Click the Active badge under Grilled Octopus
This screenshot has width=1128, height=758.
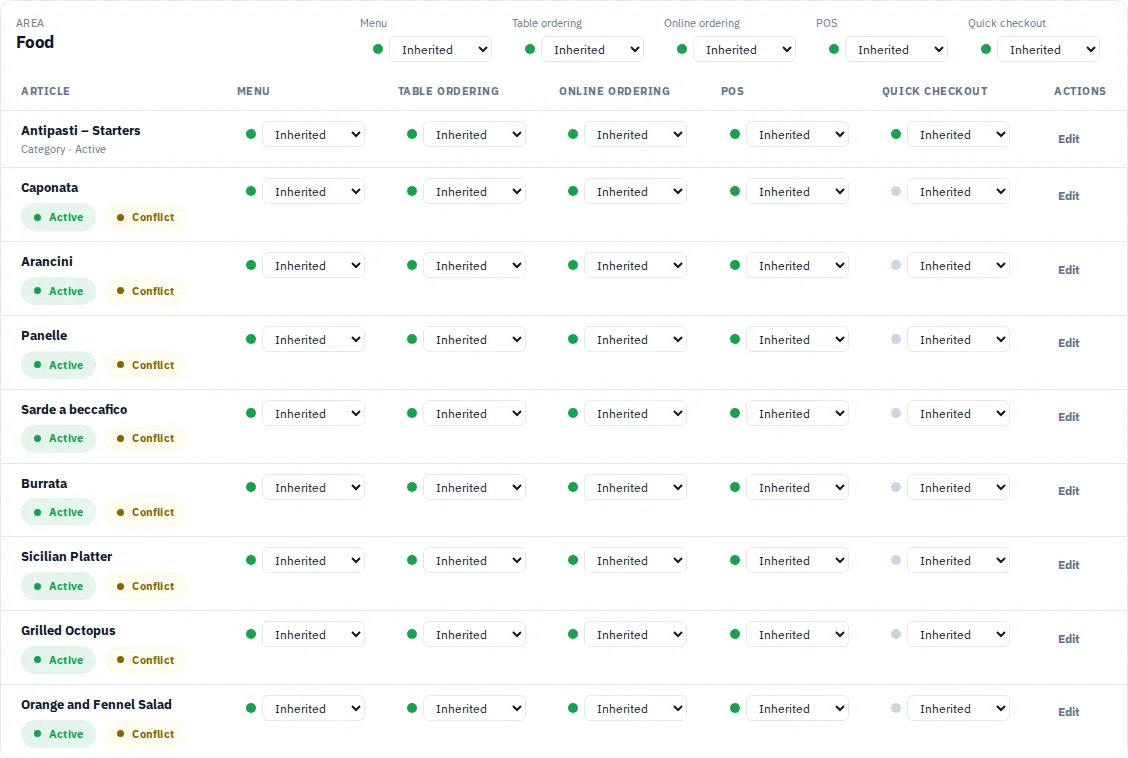(58, 660)
